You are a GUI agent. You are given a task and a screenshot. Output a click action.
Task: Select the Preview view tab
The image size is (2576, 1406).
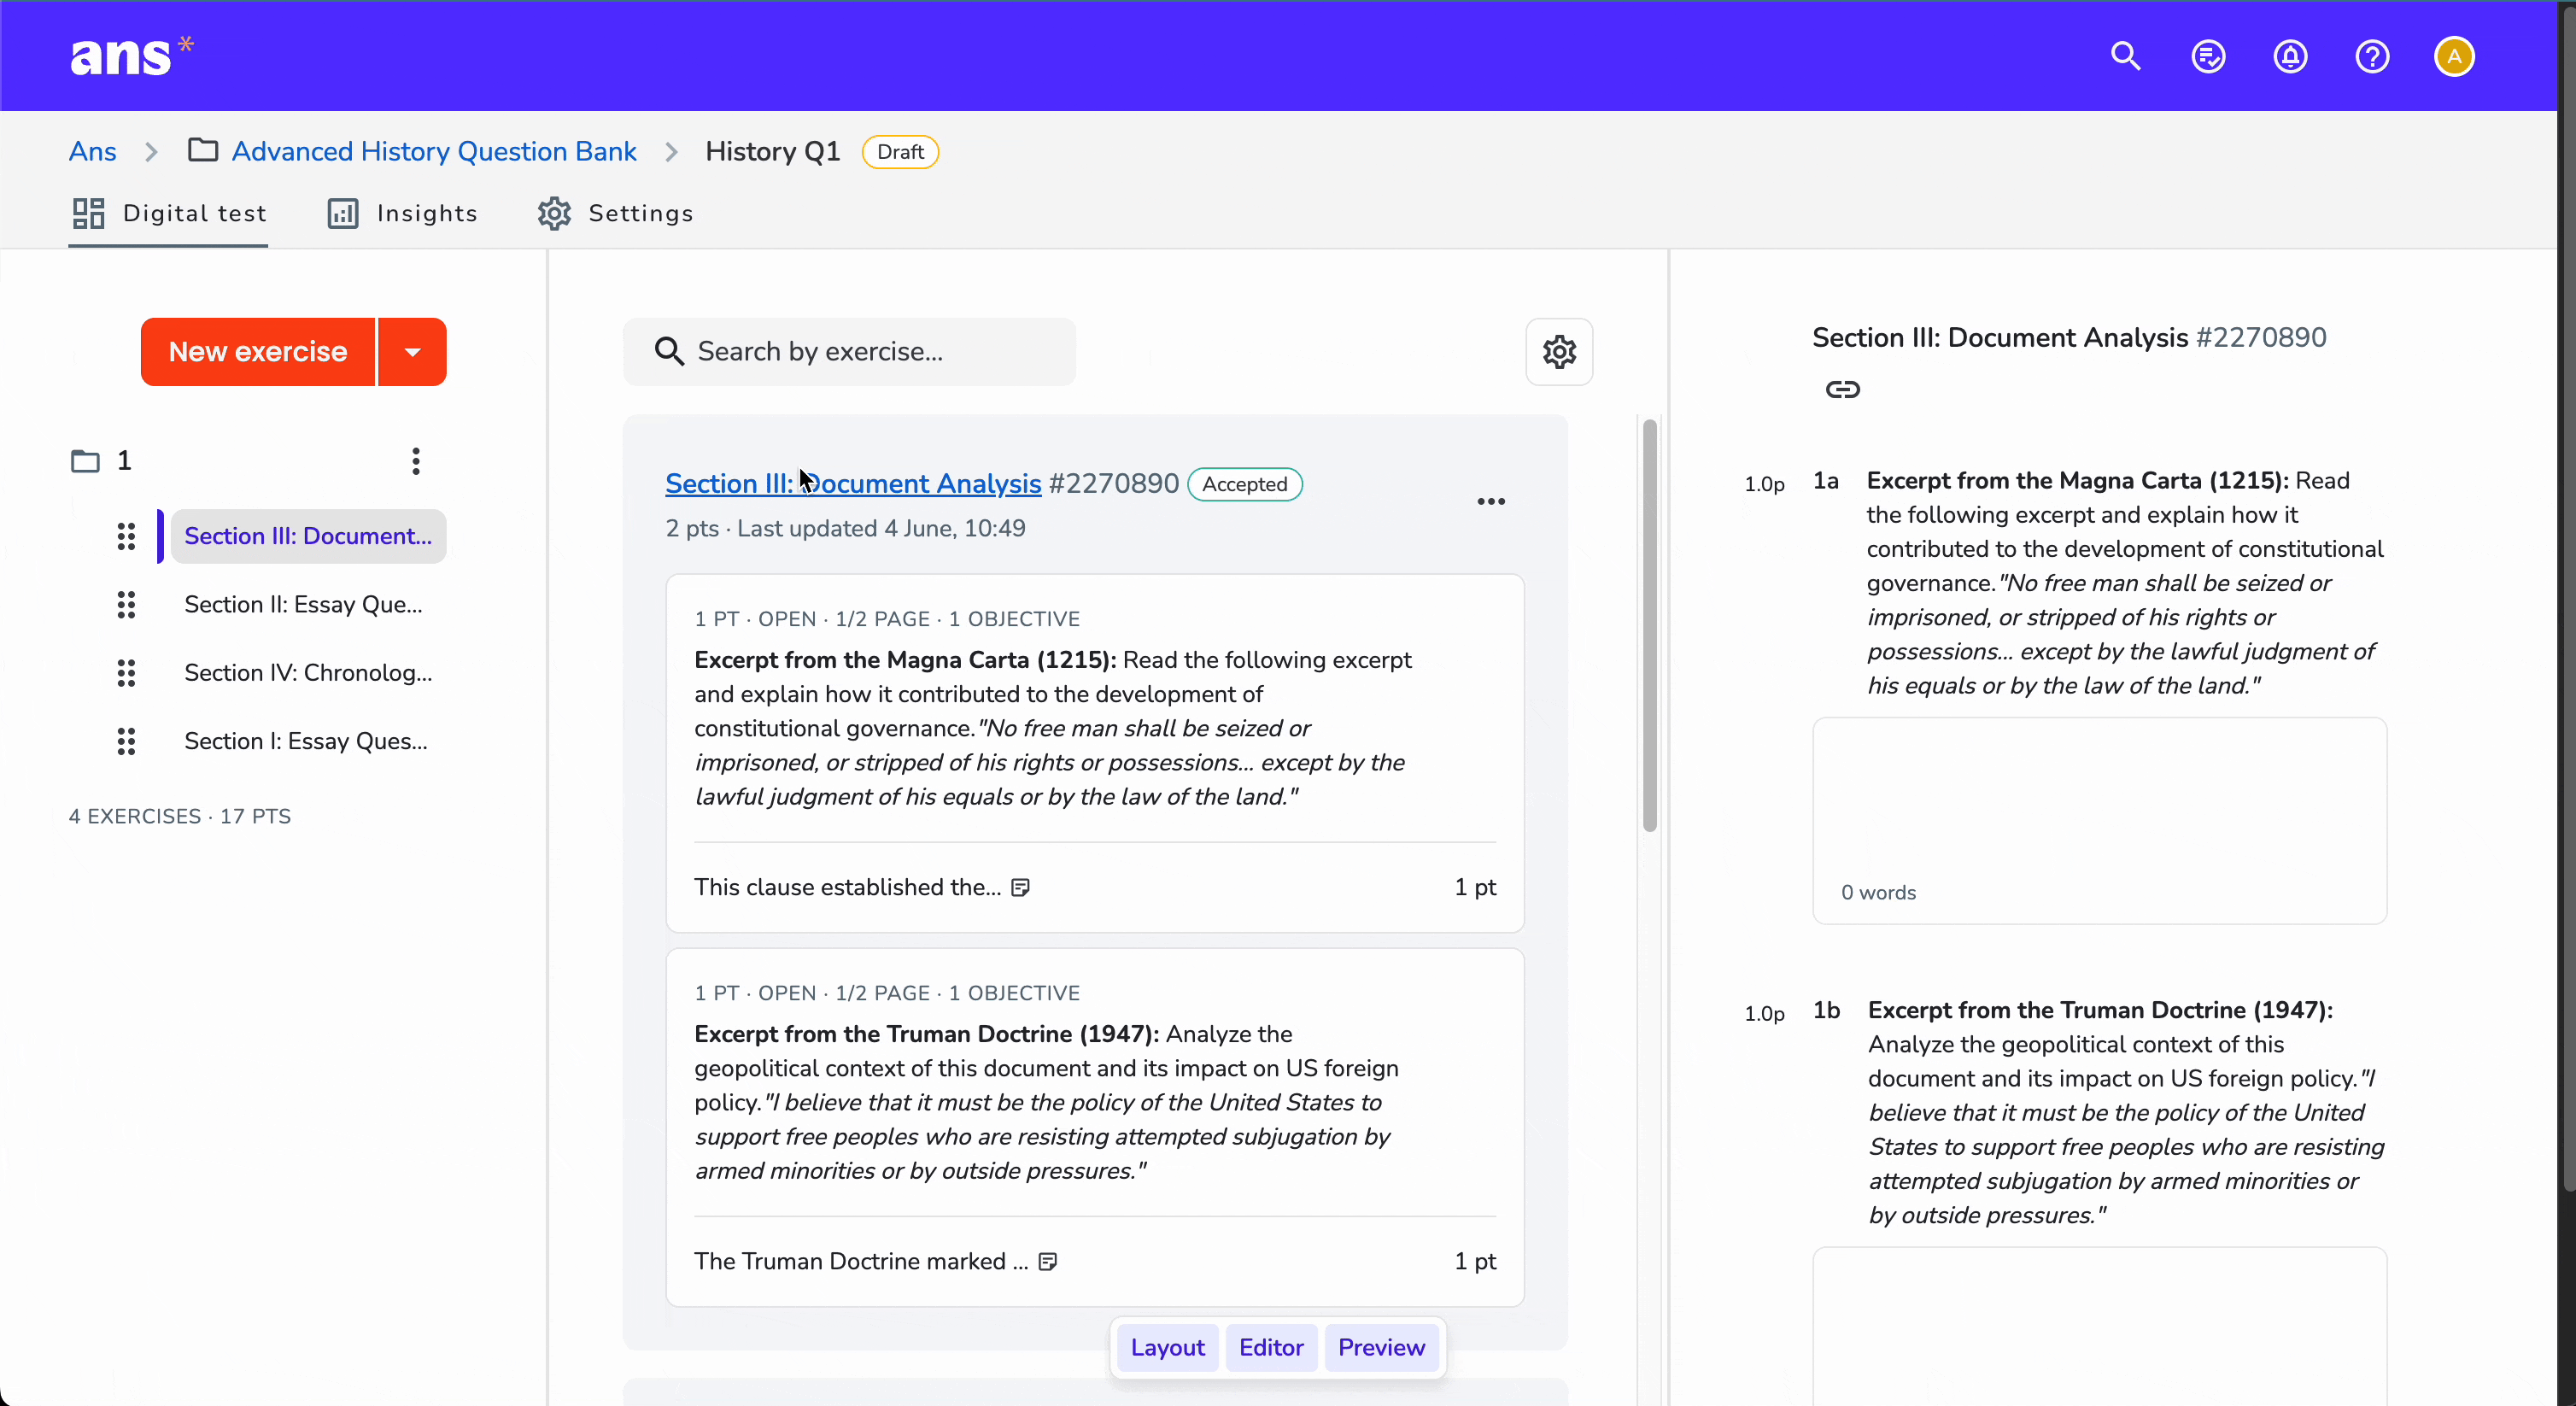click(1381, 1348)
